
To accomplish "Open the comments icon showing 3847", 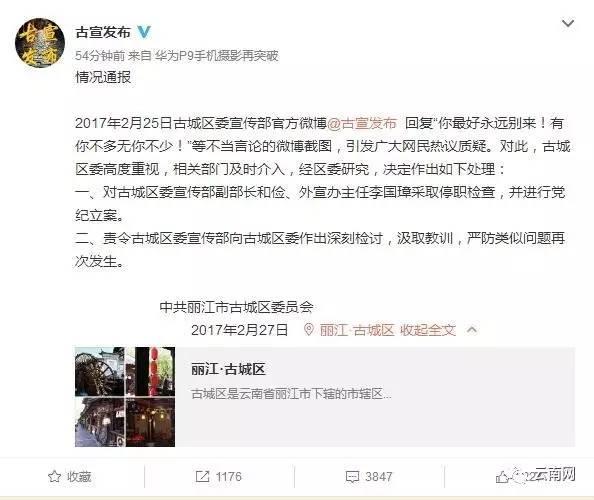I will (352, 477).
